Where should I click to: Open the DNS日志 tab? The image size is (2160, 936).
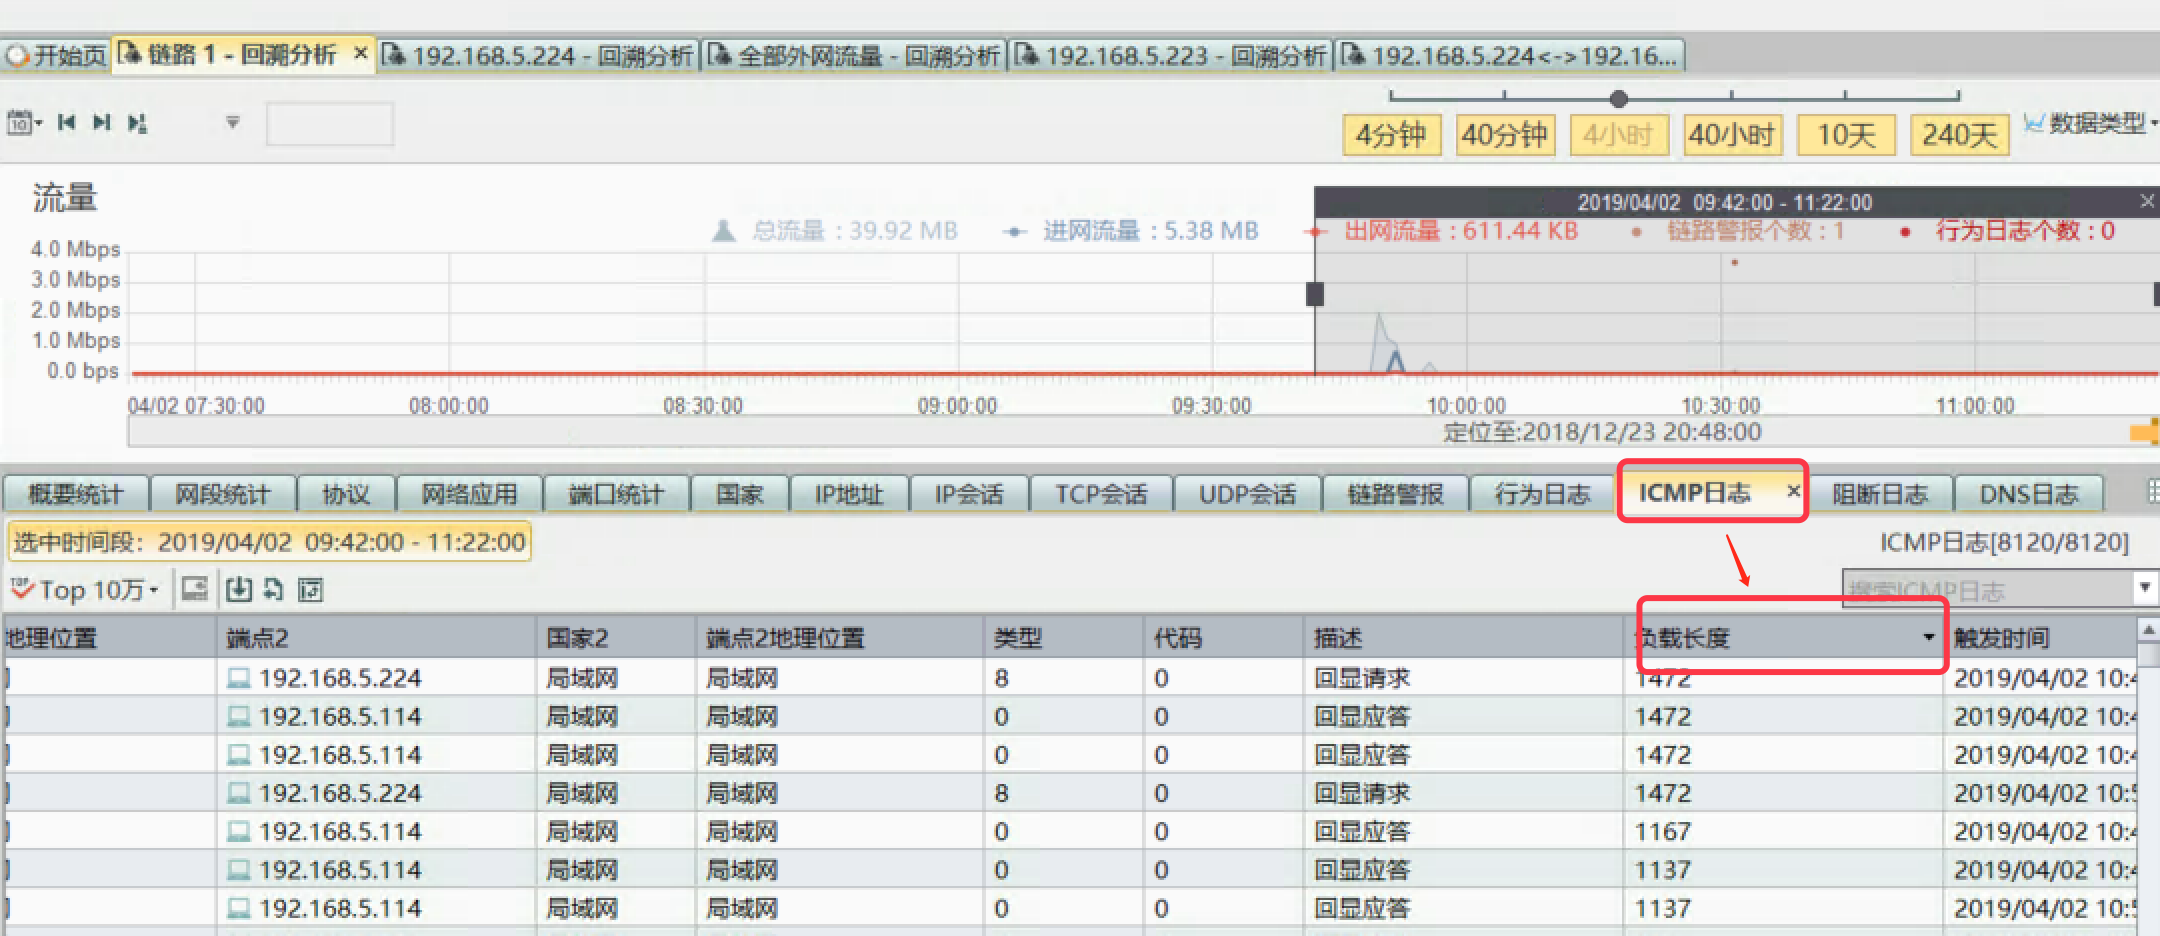coord(2028,494)
